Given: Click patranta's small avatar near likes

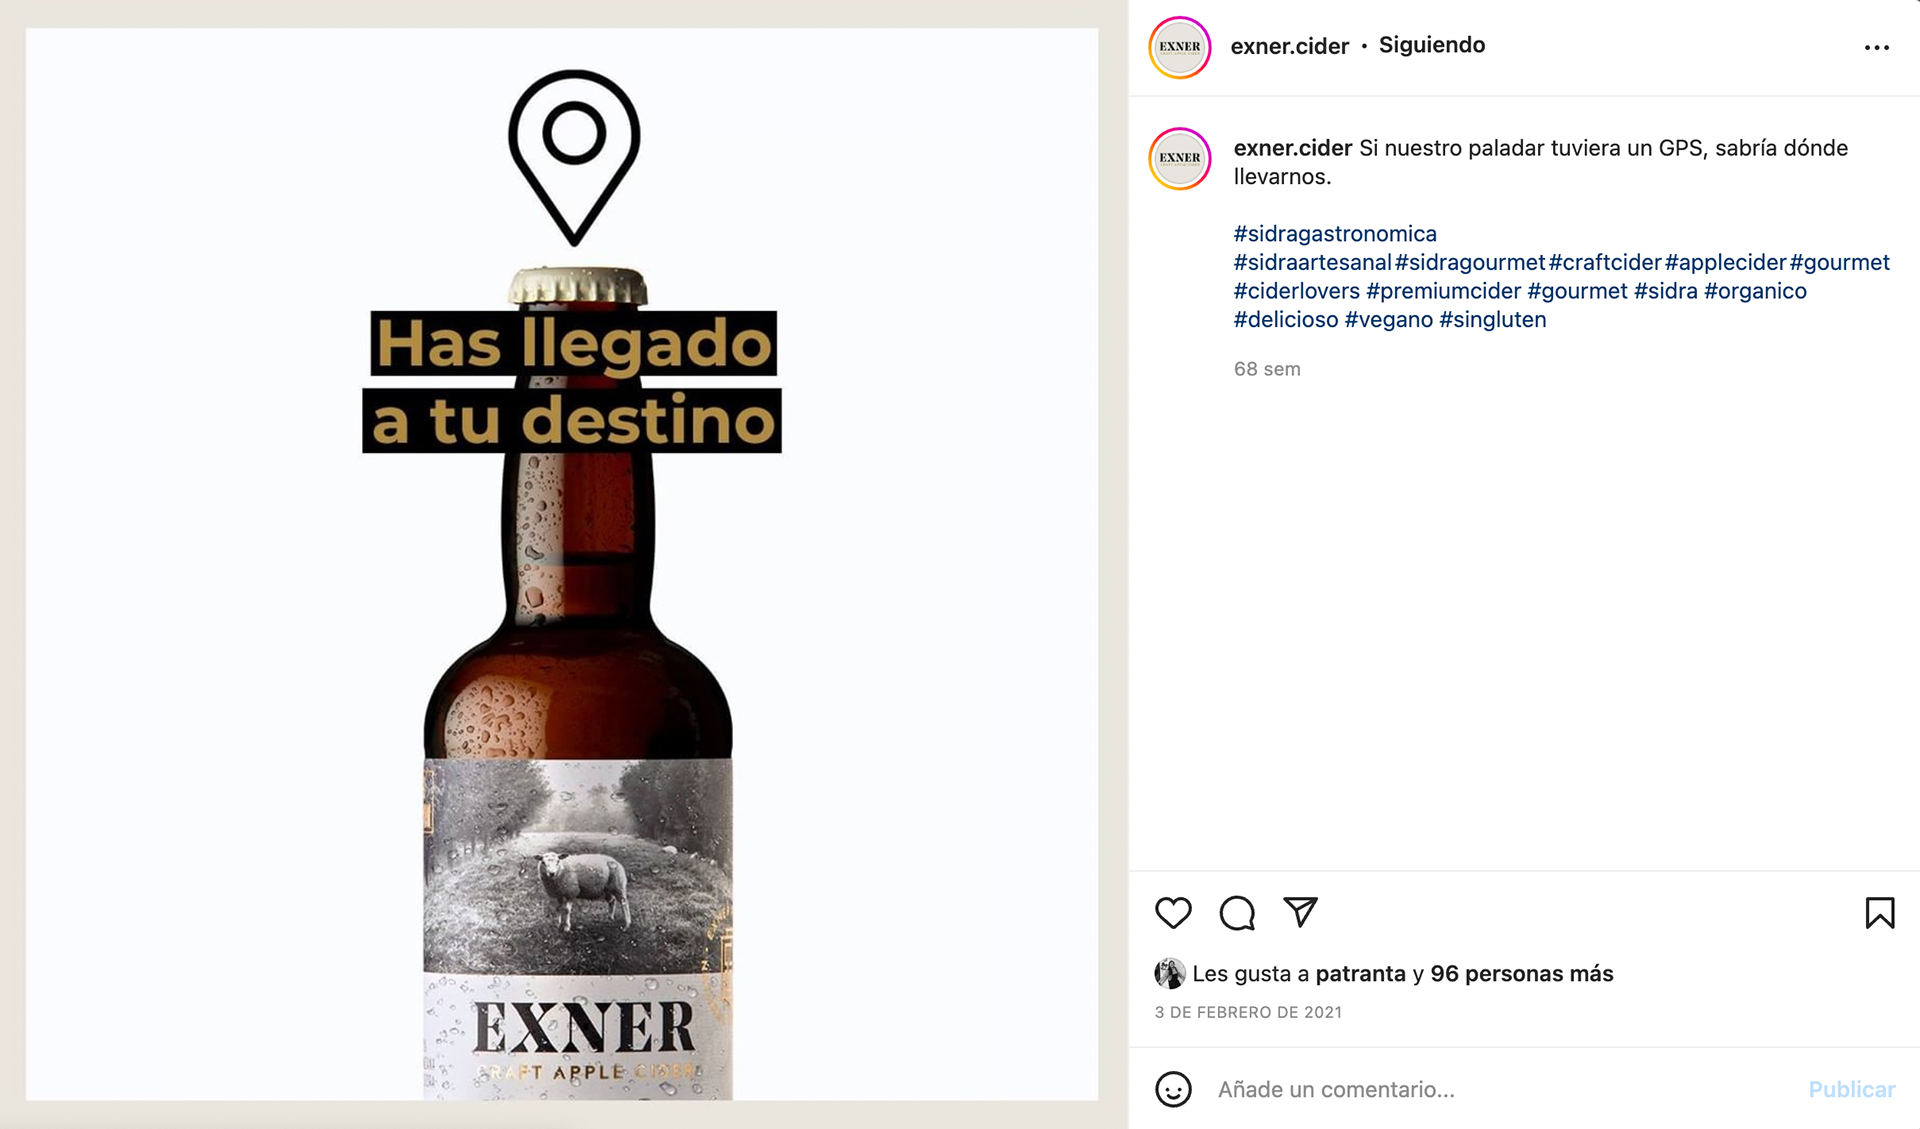Looking at the screenshot, I should point(1169,973).
